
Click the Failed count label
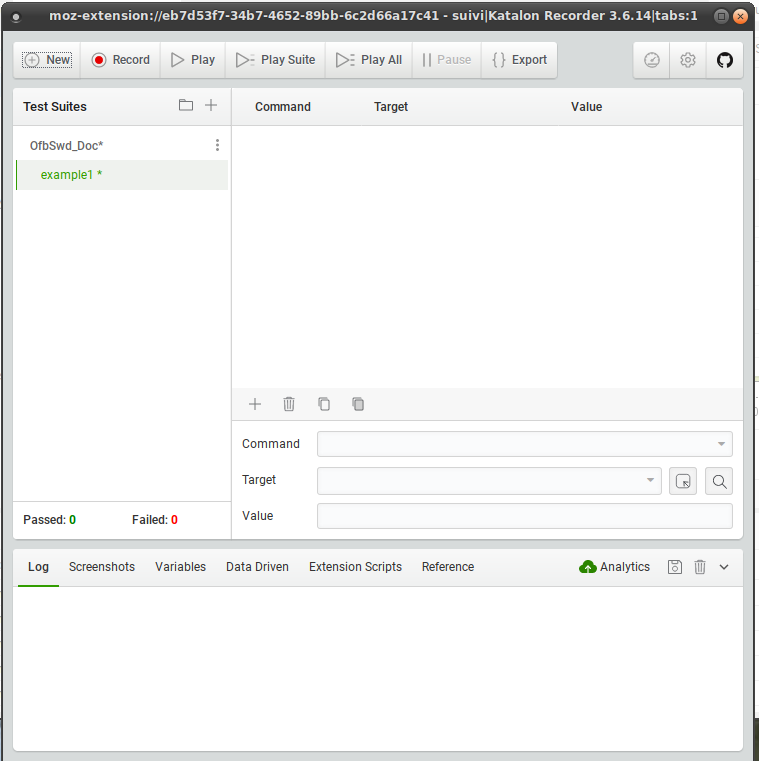pos(155,520)
